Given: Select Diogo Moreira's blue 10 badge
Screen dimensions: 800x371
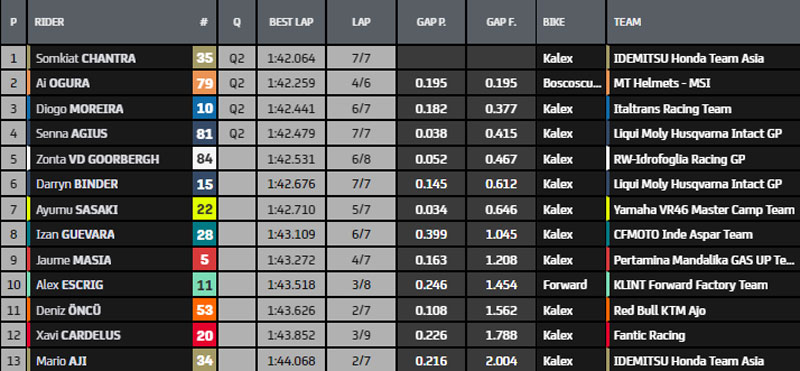Looking at the screenshot, I should pyautogui.click(x=205, y=109).
